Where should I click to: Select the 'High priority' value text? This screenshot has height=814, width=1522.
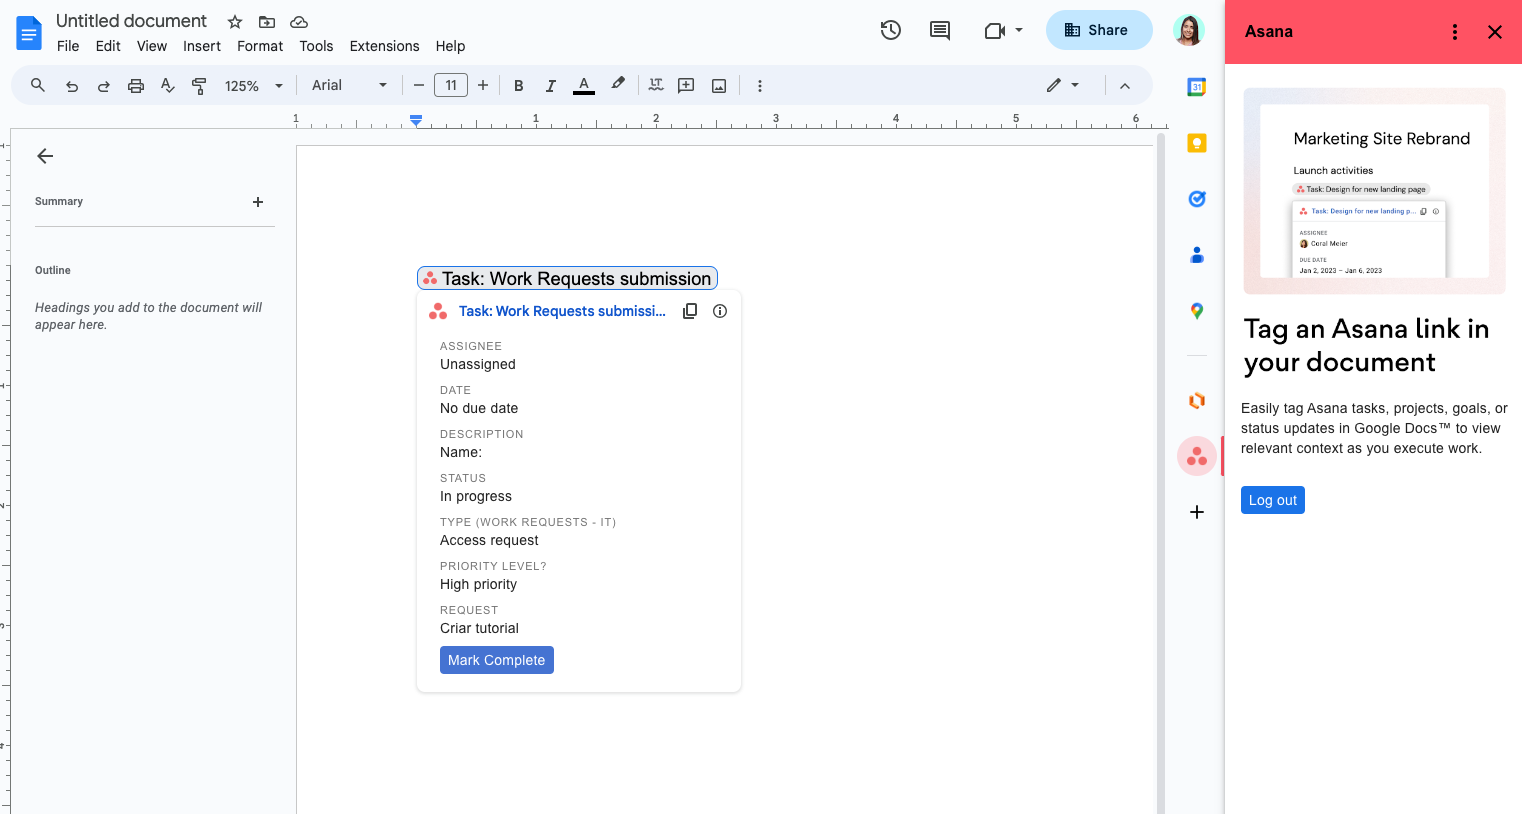478,584
